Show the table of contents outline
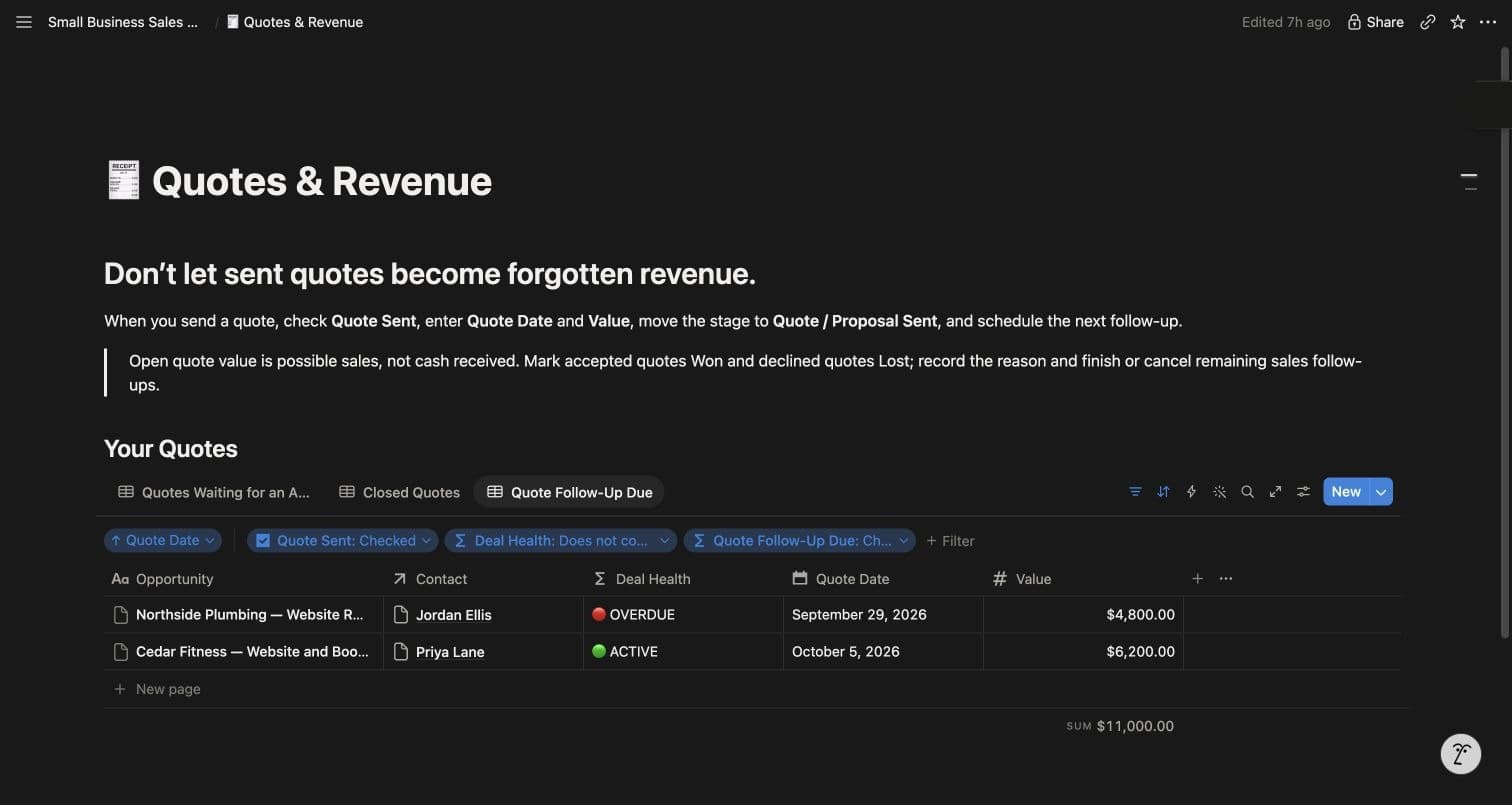 click(1469, 181)
